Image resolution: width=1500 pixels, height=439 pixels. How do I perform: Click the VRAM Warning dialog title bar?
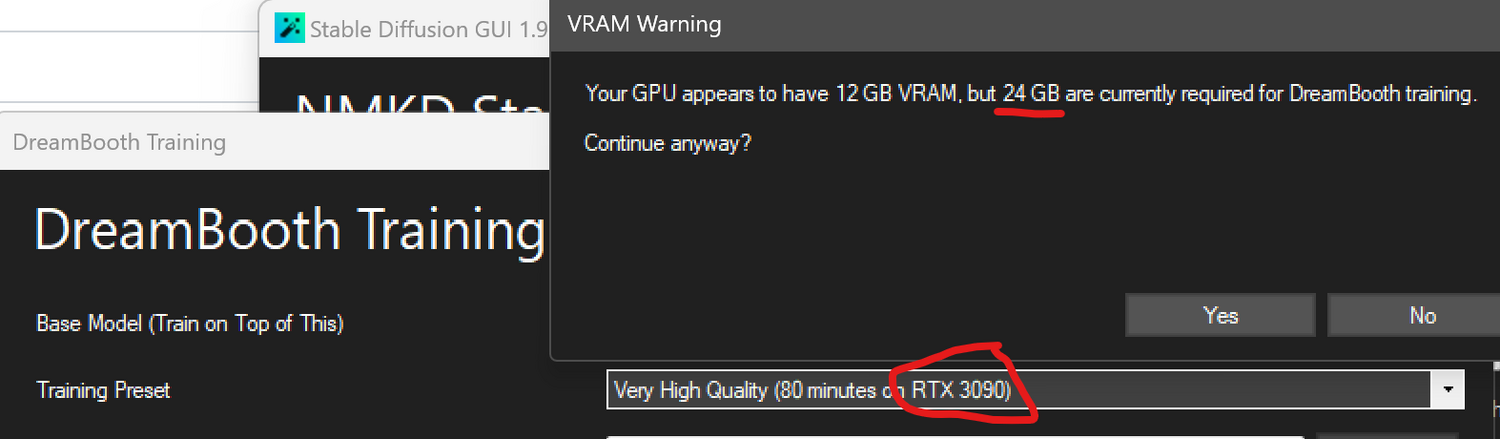pyautogui.click(x=1025, y=25)
